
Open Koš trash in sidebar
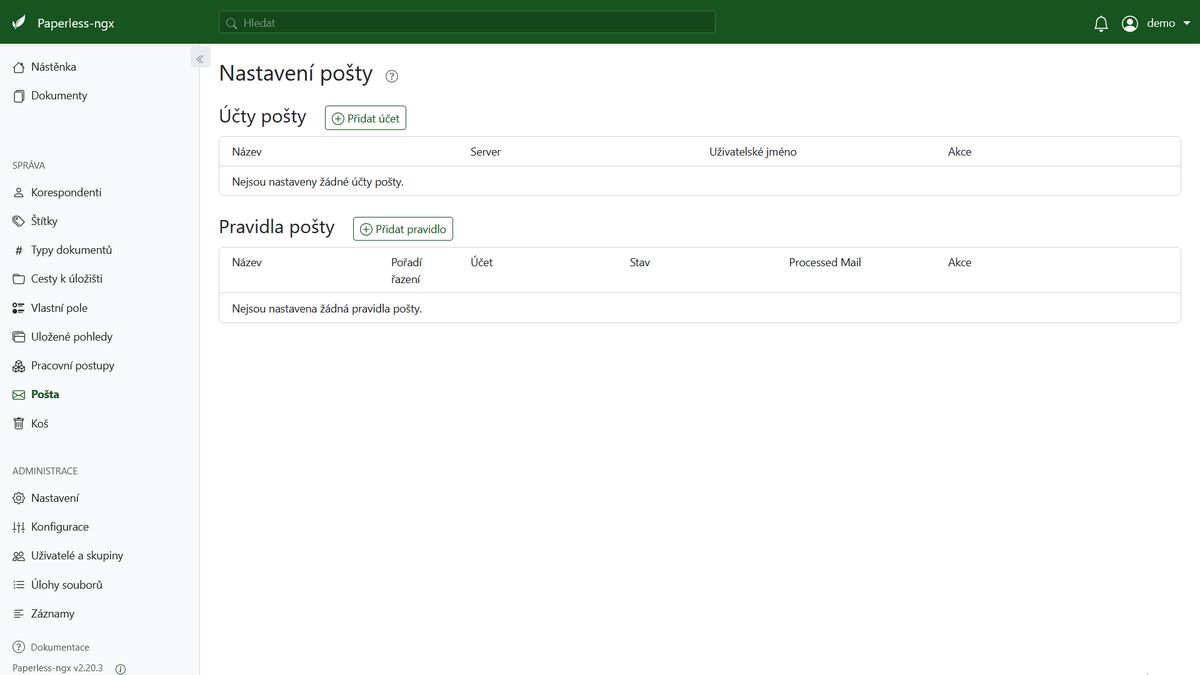click(39, 423)
